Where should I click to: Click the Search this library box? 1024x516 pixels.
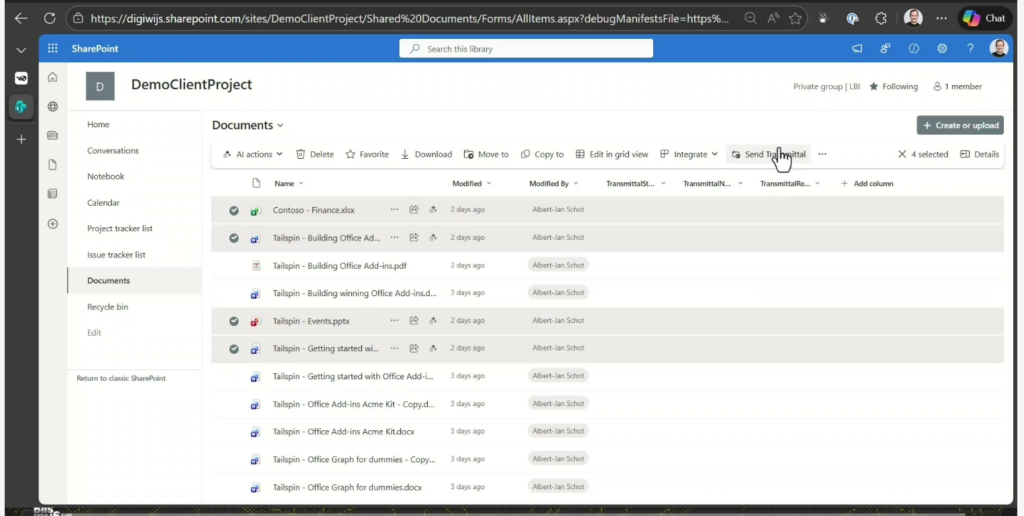[526, 48]
